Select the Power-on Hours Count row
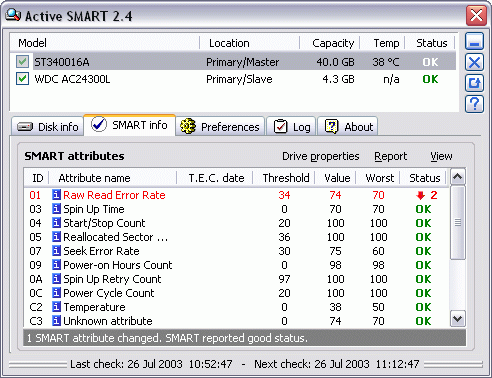Image resolution: width=492 pixels, height=378 pixels. [x=237, y=265]
